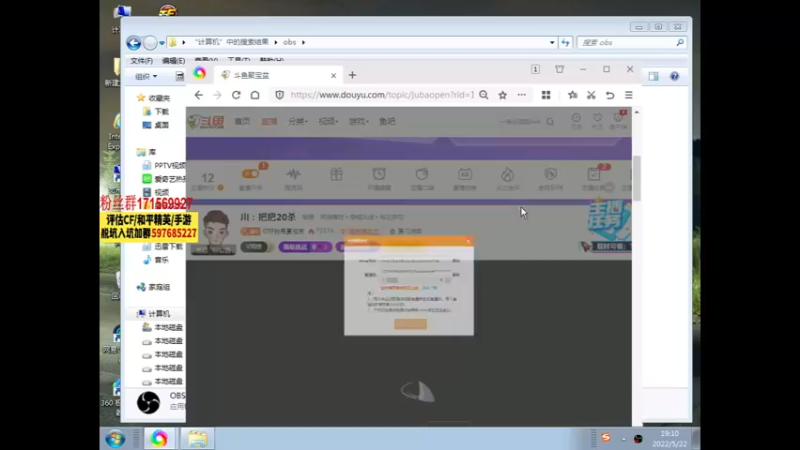Select 计算机 in Explorer sidebar

tap(153, 314)
